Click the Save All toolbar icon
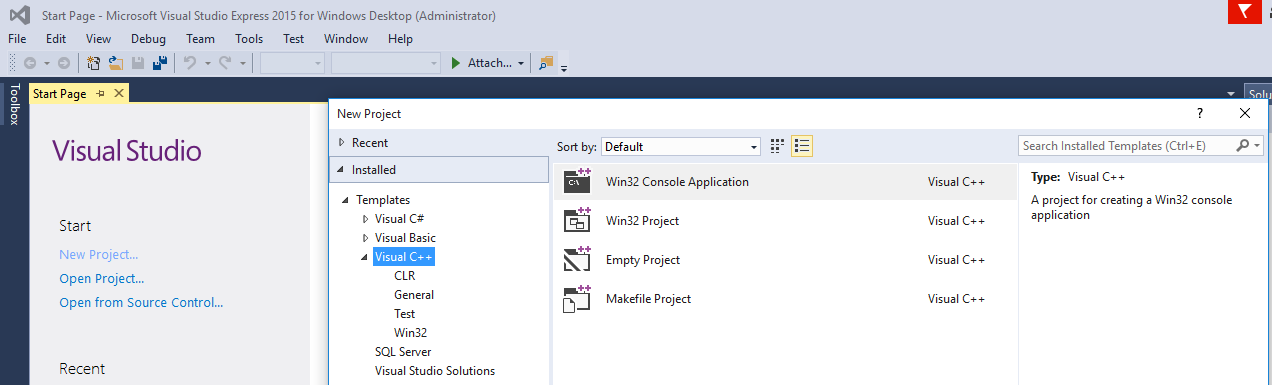Viewport: 1272px width, 388px height. click(x=160, y=63)
